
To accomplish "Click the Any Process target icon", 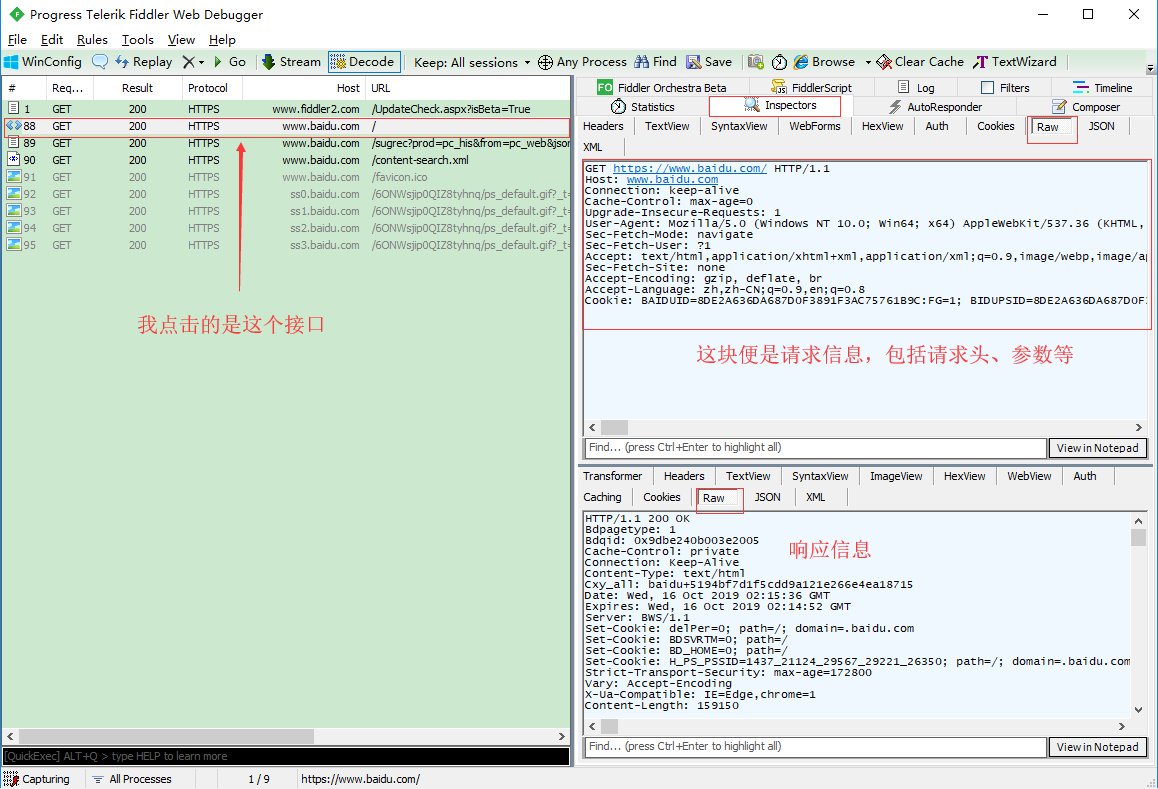I will click(545, 63).
